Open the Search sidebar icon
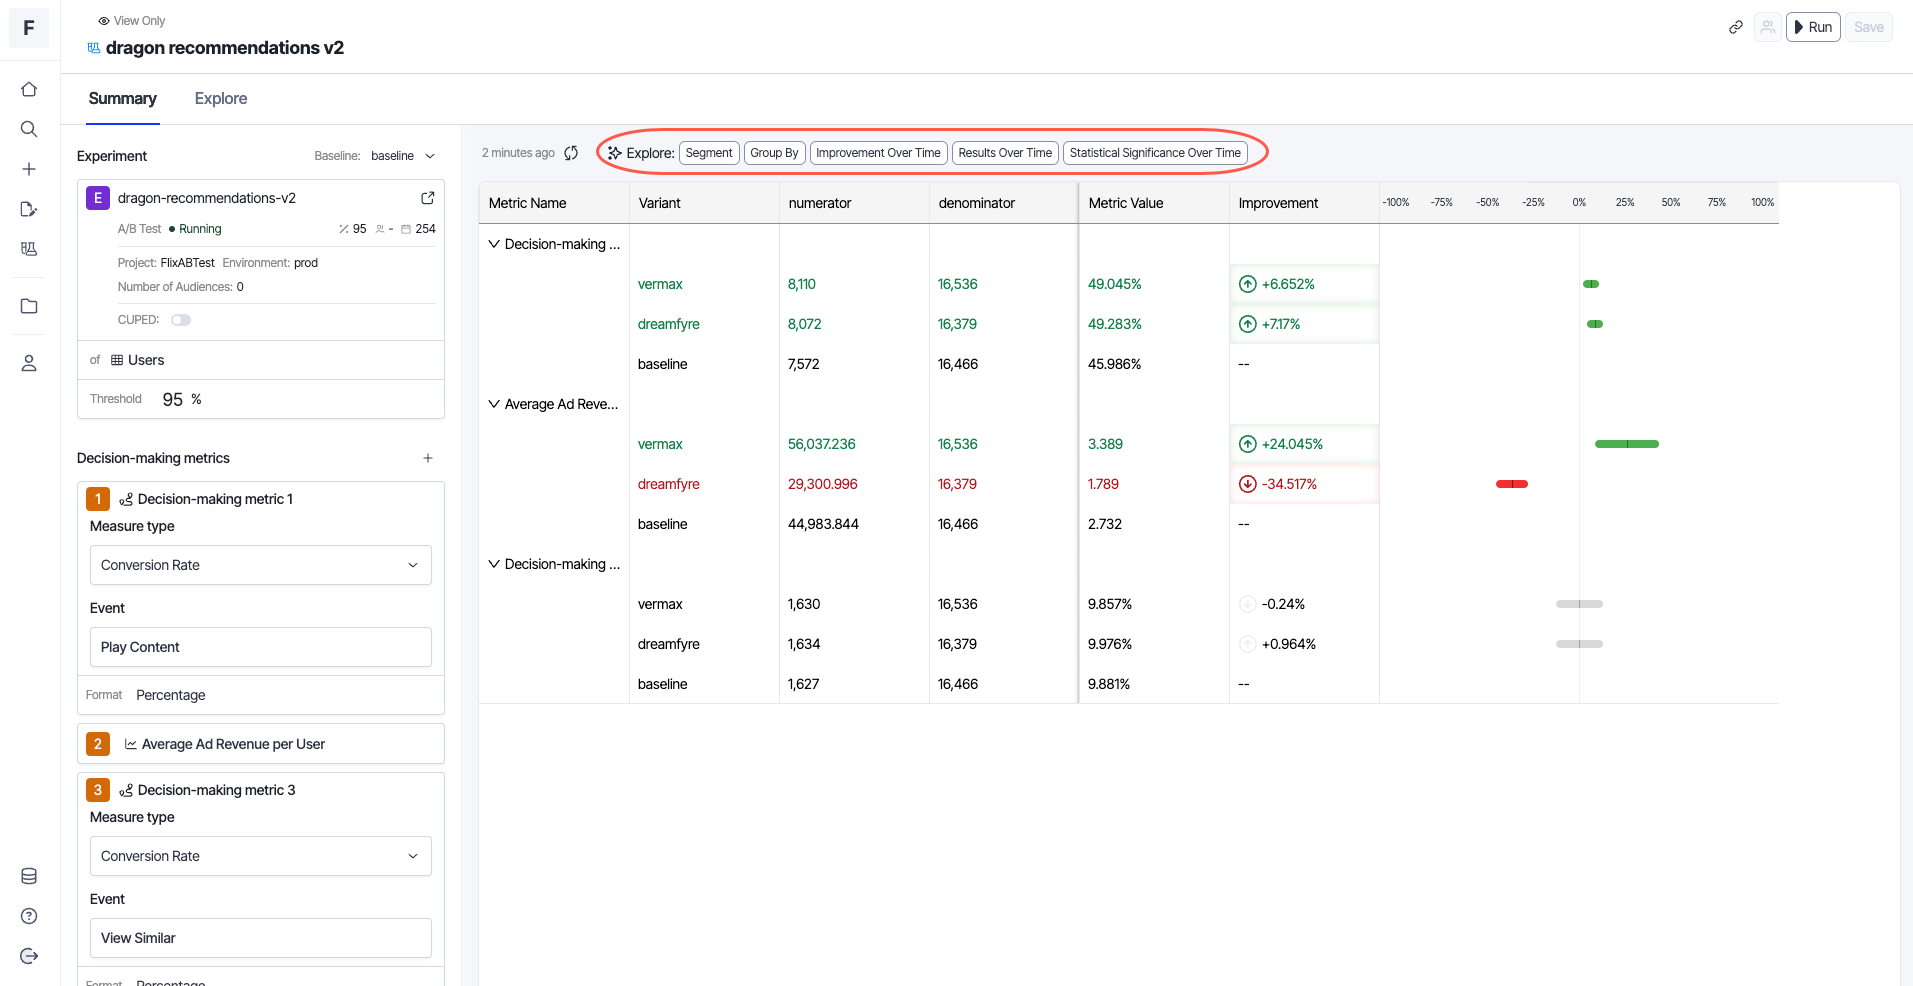The image size is (1913, 986). click(29, 129)
